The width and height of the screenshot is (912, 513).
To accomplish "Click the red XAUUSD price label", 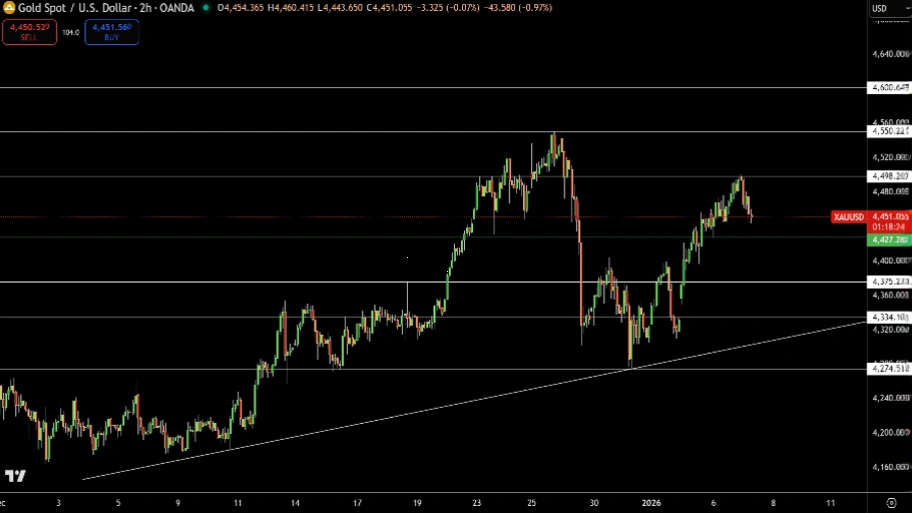I will [x=846, y=216].
